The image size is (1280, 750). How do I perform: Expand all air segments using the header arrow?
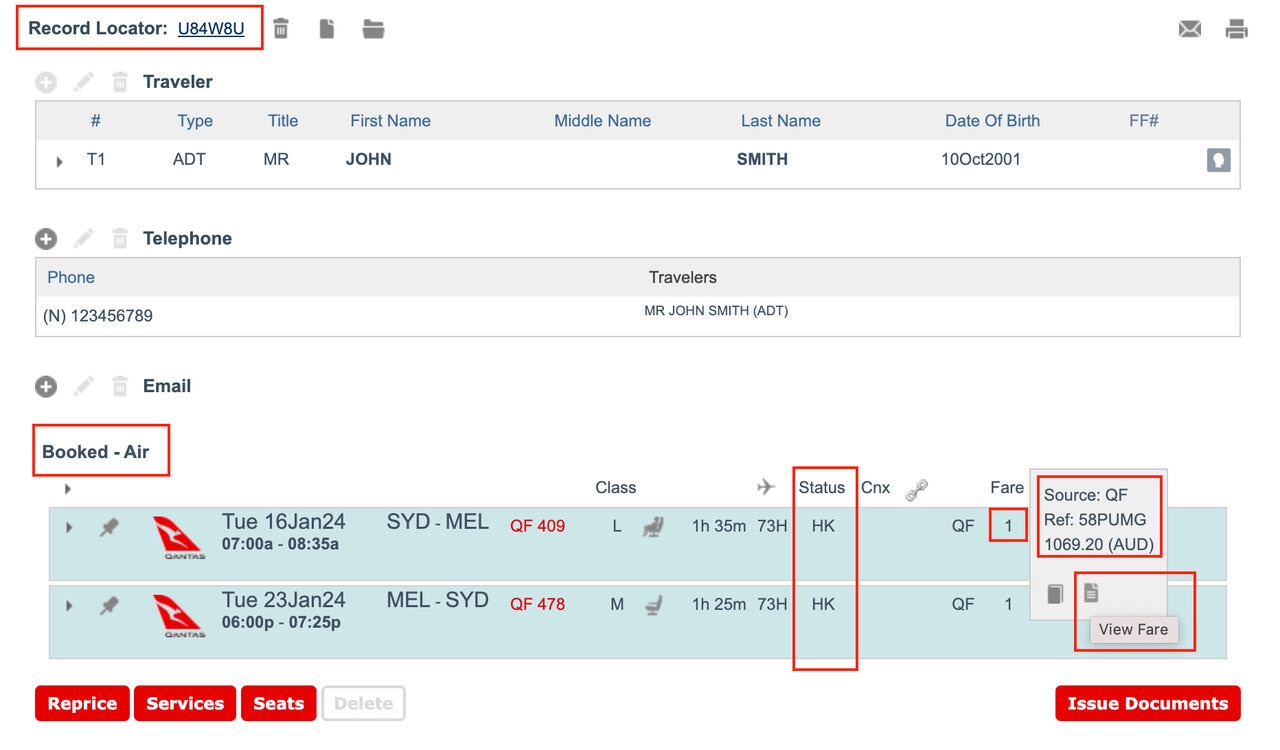click(68, 489)
